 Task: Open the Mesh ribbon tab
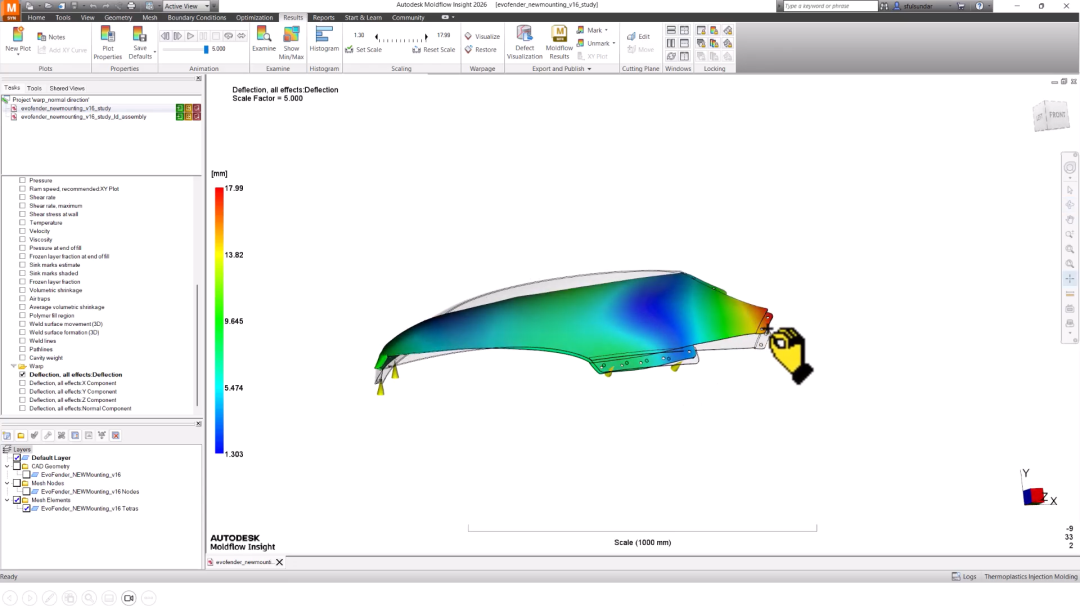coord(149,17)
